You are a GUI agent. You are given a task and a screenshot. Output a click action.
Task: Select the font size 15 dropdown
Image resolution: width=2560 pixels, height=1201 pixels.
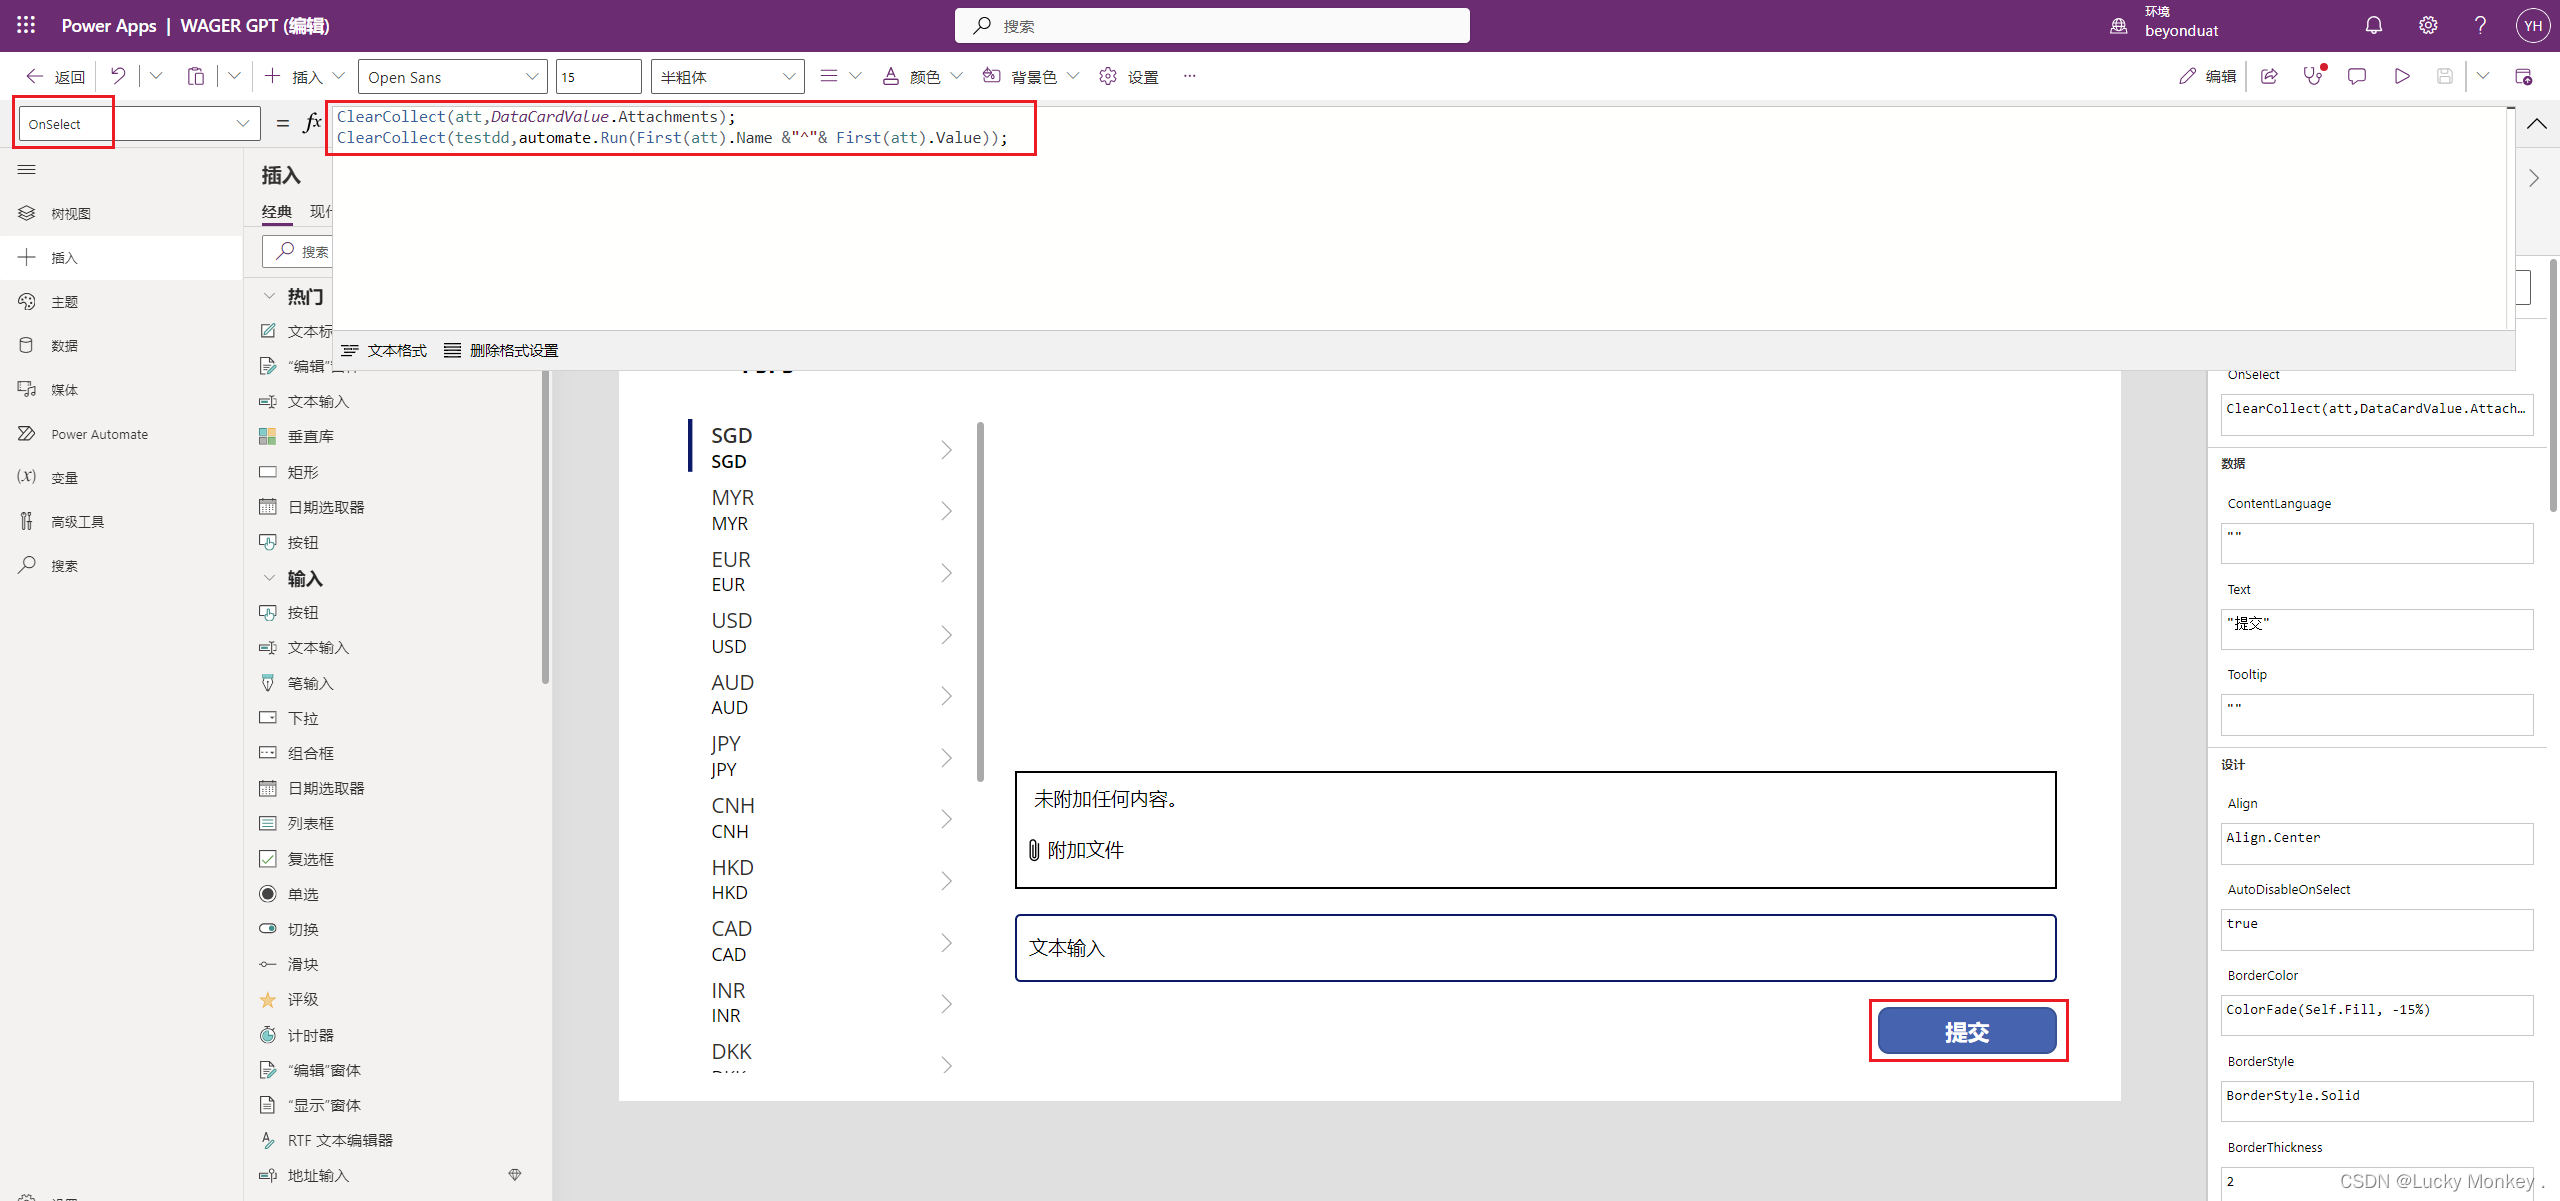pos(596,77)
